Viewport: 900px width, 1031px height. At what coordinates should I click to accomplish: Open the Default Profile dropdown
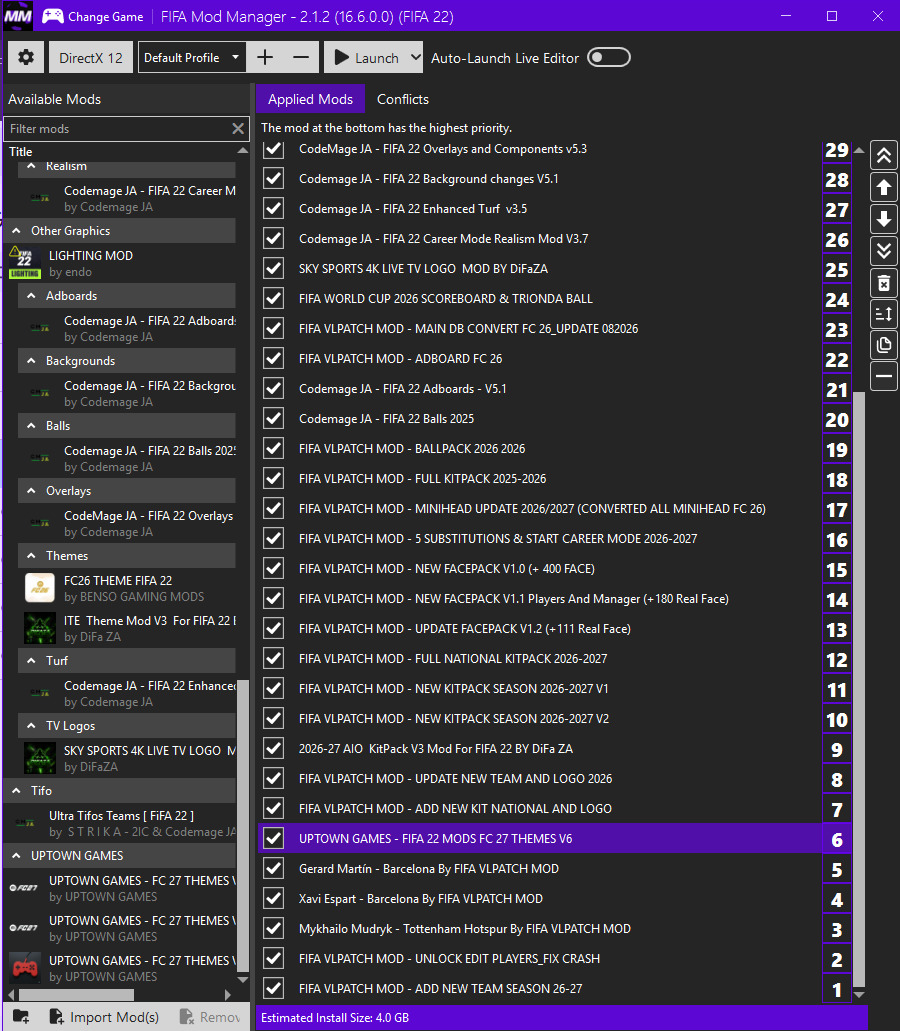coord(191,57)
